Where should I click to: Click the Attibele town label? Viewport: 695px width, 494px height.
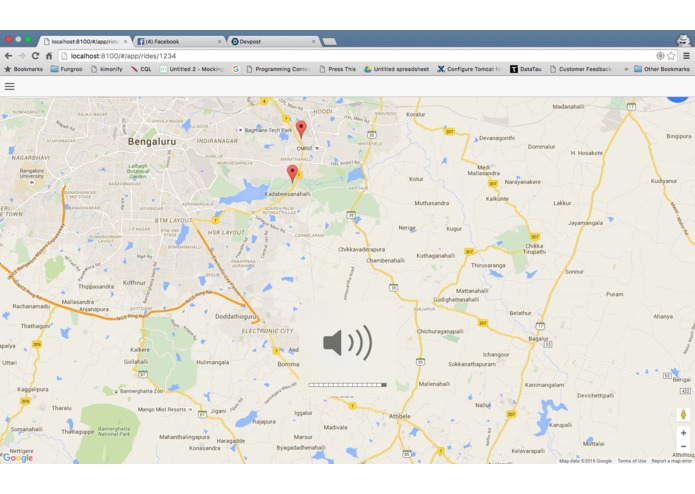click(400, 416)
